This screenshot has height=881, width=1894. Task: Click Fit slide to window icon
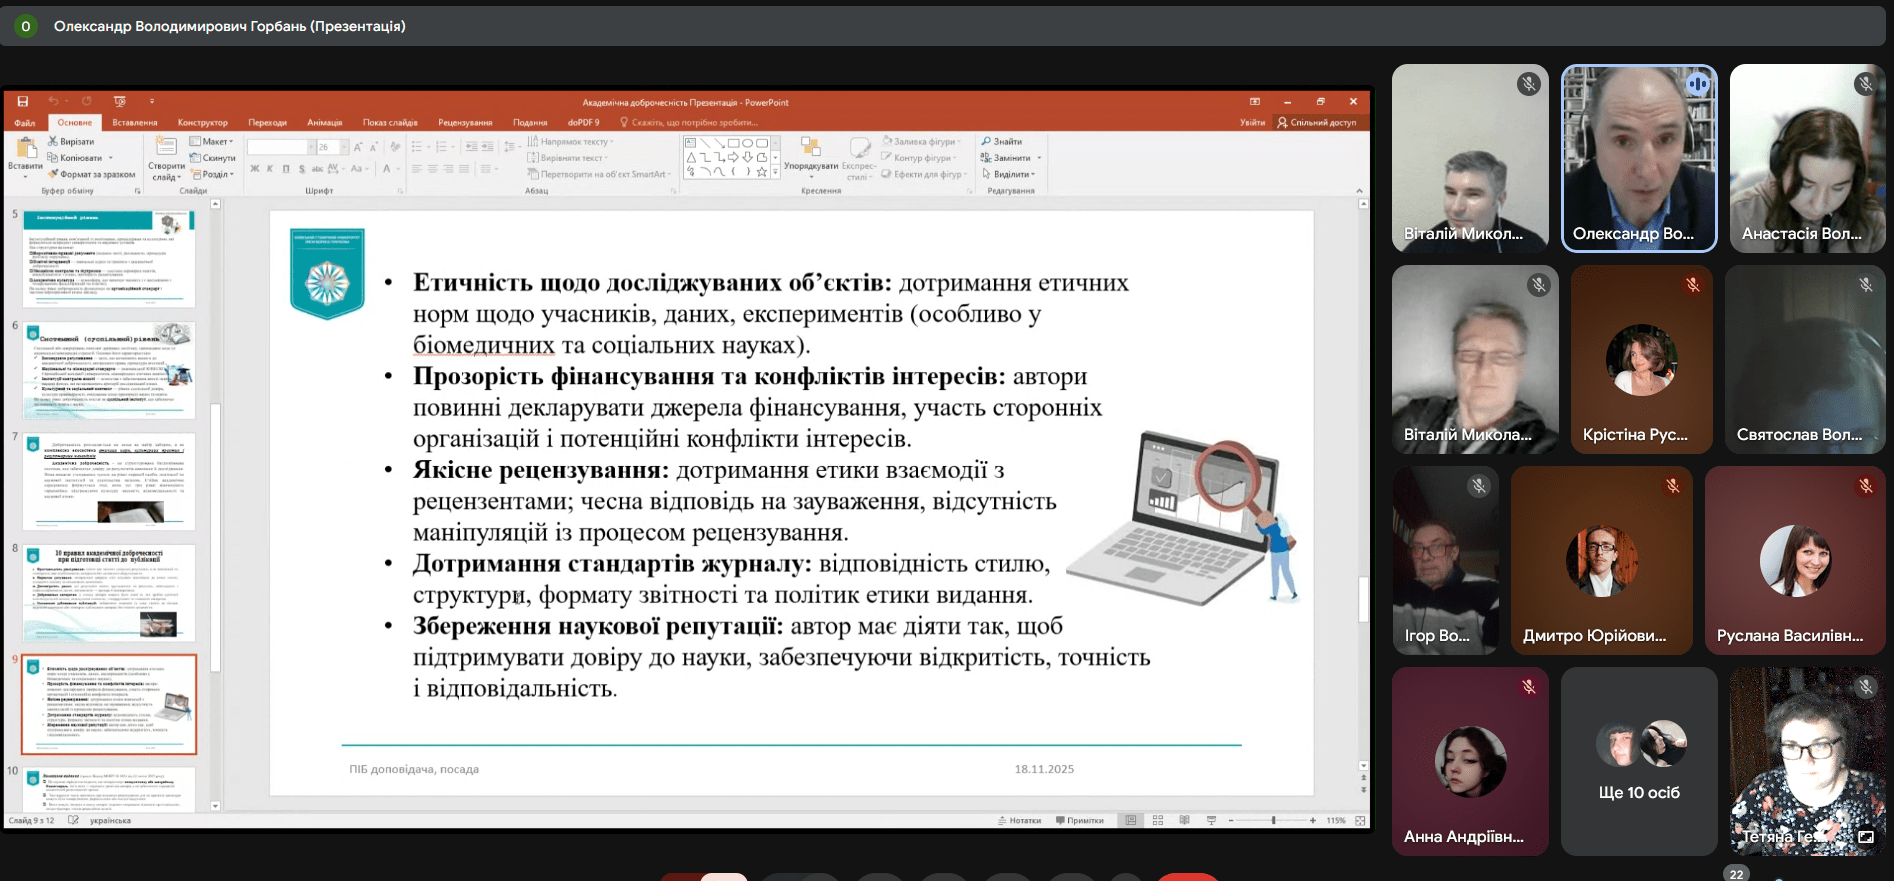click(x=1360, y=820)
